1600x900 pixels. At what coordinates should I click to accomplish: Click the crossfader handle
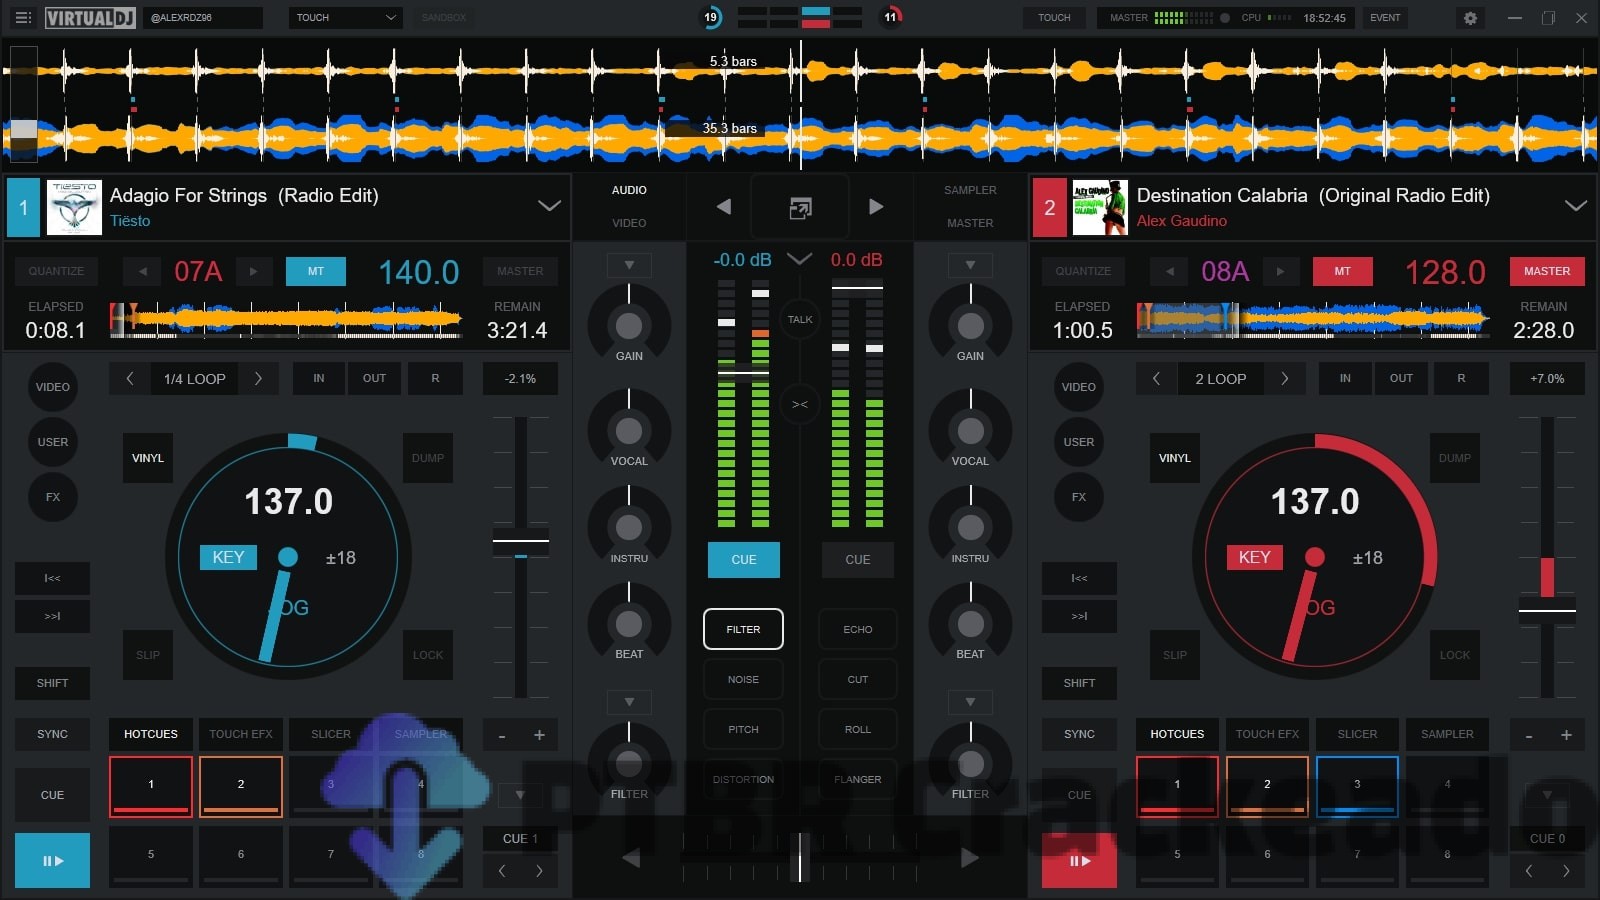(x=800, y=857)
